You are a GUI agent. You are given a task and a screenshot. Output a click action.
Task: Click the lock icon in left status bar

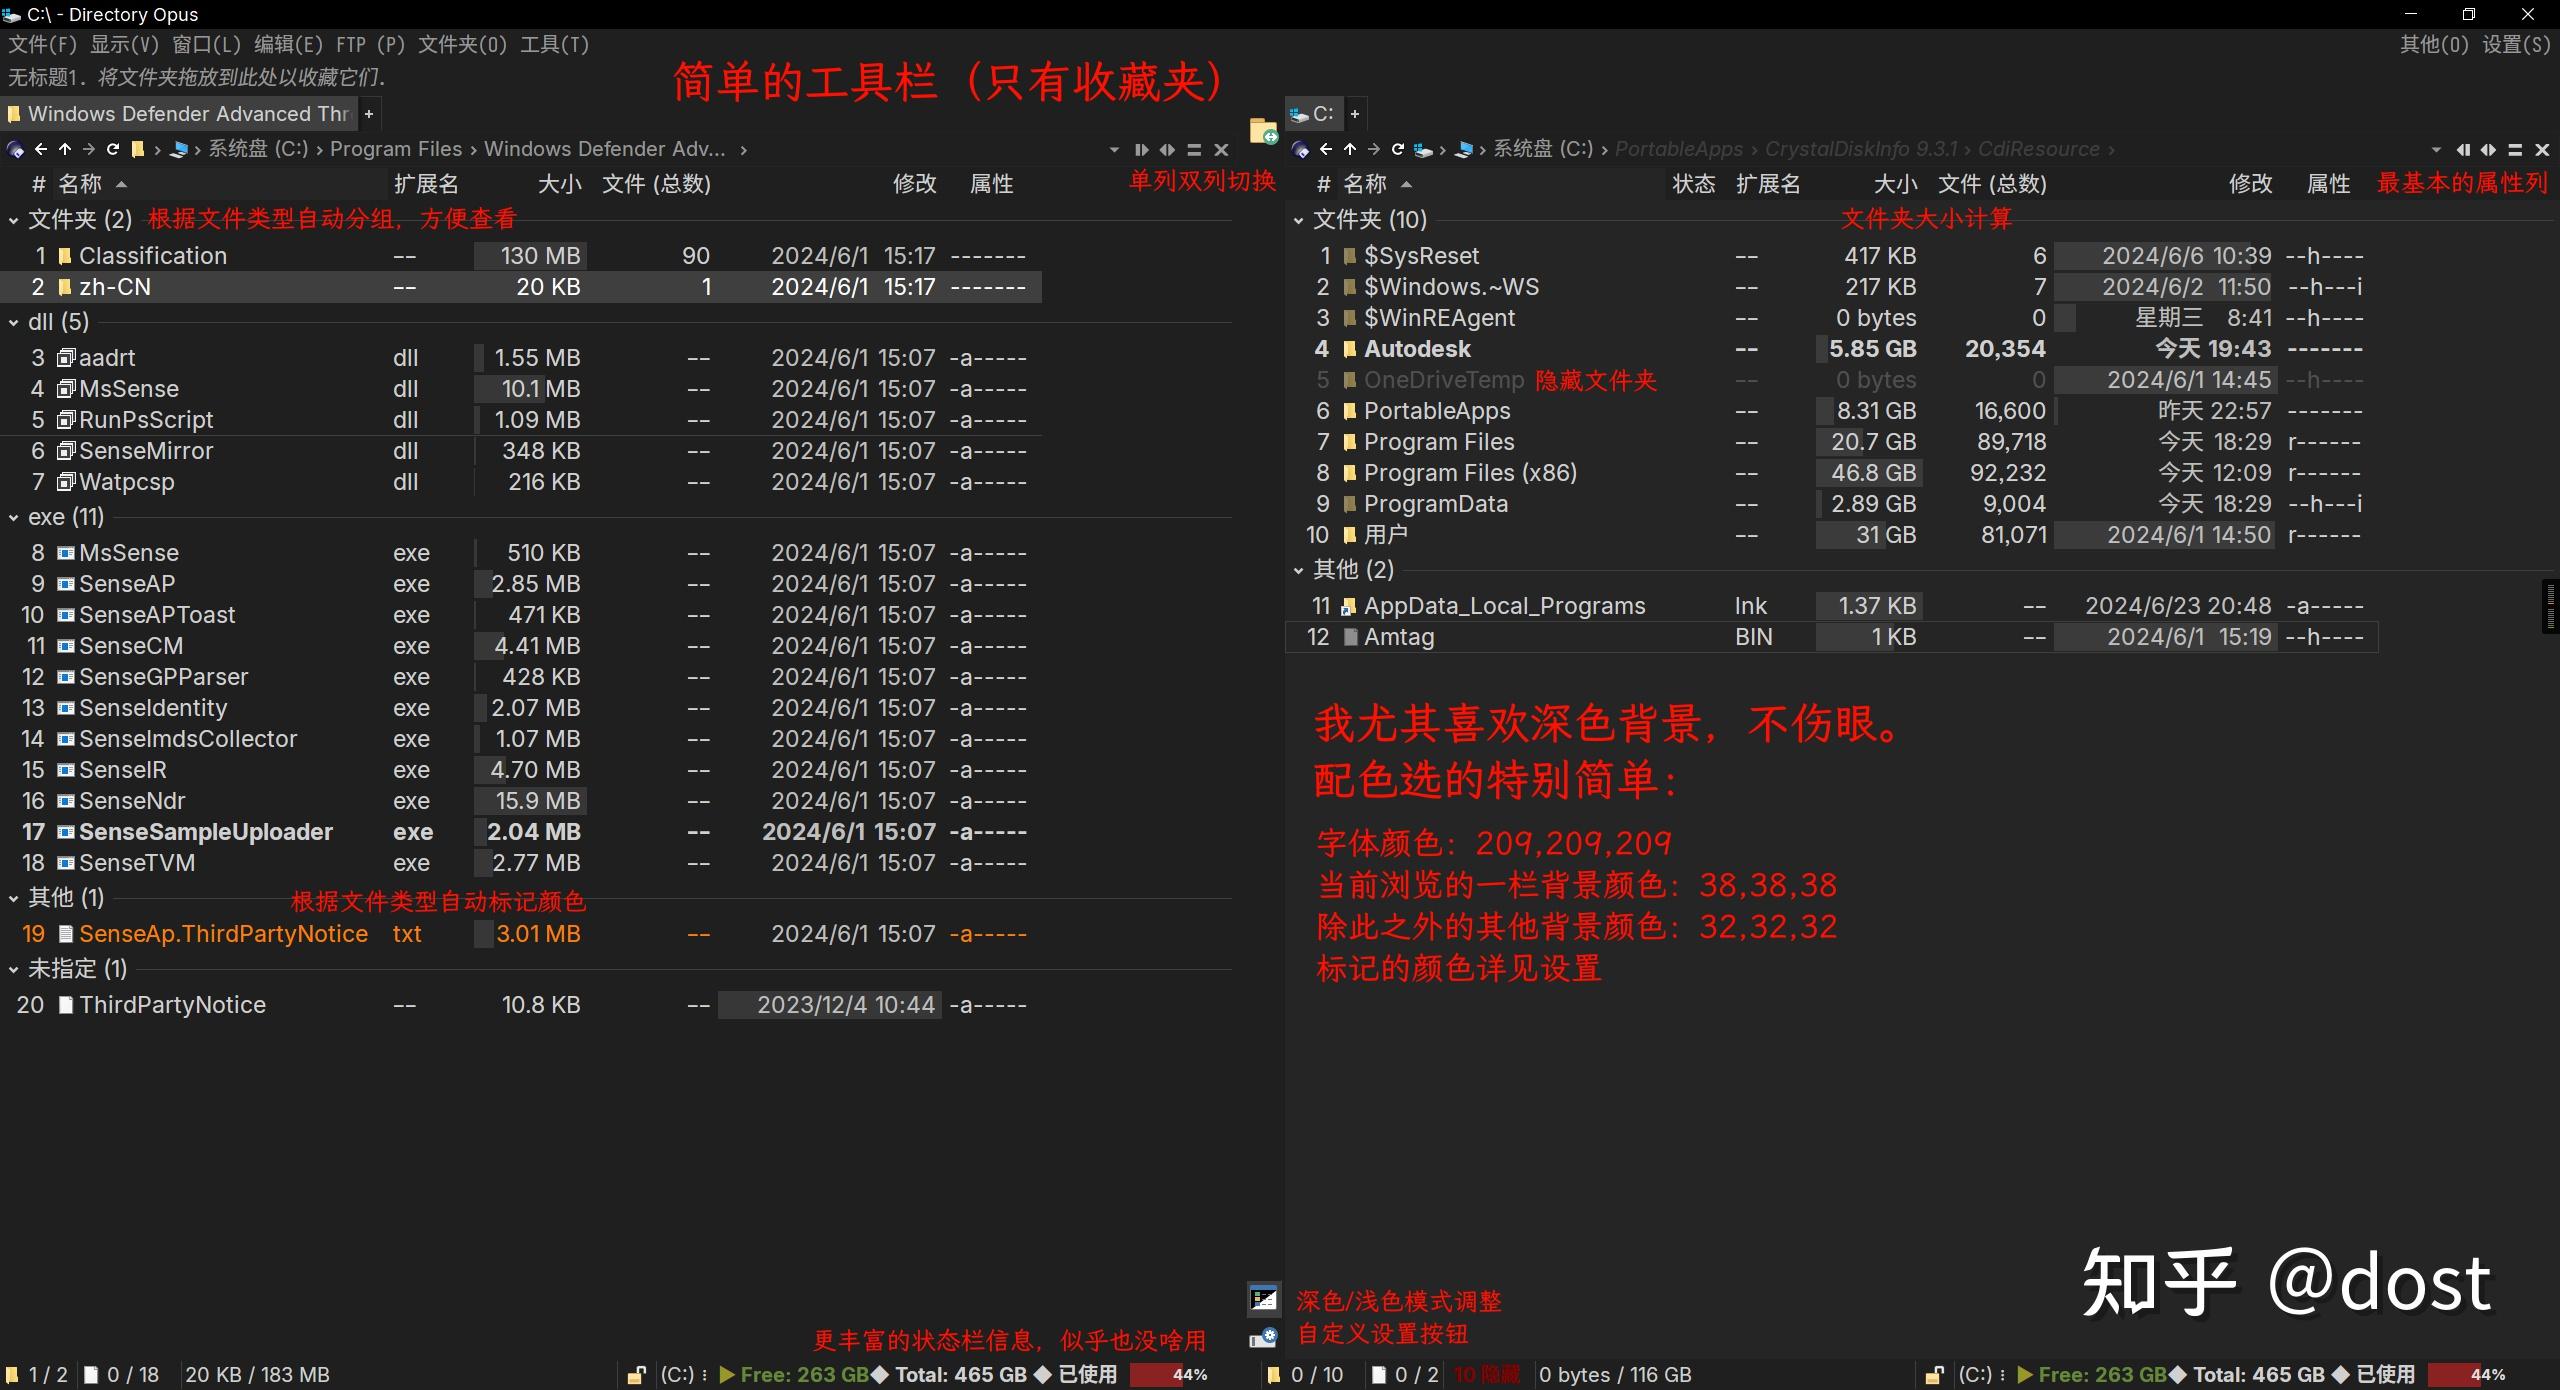pyautogui.click(x=637, y=1375)
